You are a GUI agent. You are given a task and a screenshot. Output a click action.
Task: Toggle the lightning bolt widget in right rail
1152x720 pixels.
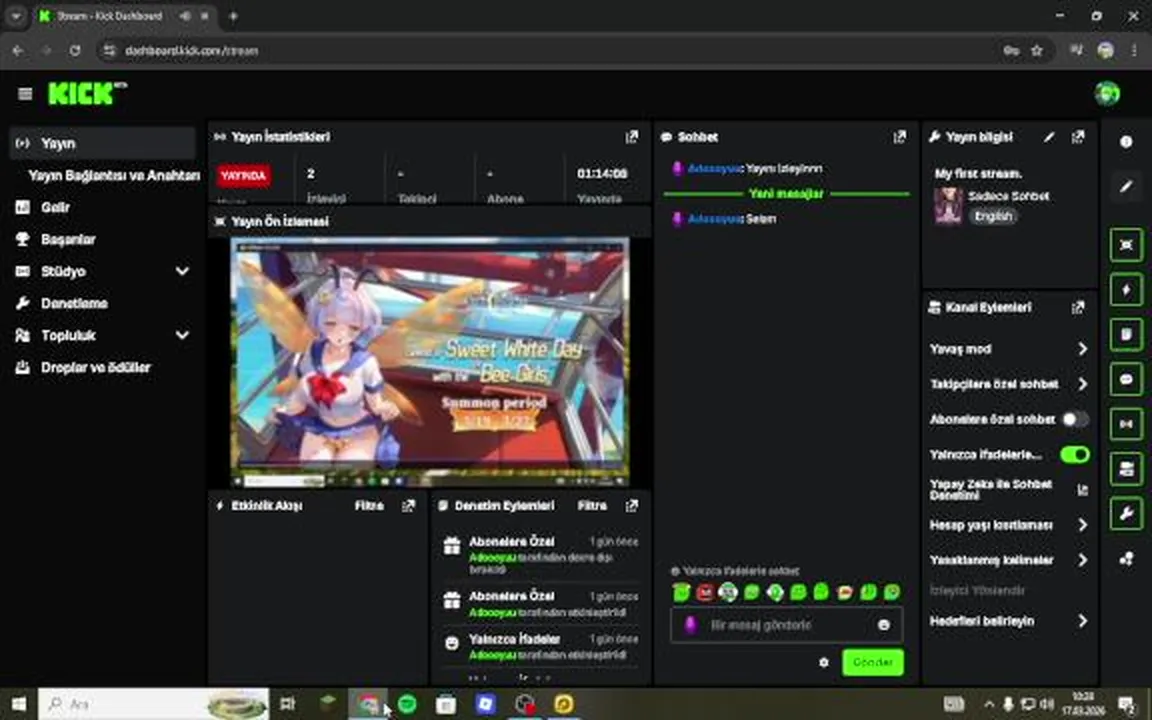(x=1126, y=290)
